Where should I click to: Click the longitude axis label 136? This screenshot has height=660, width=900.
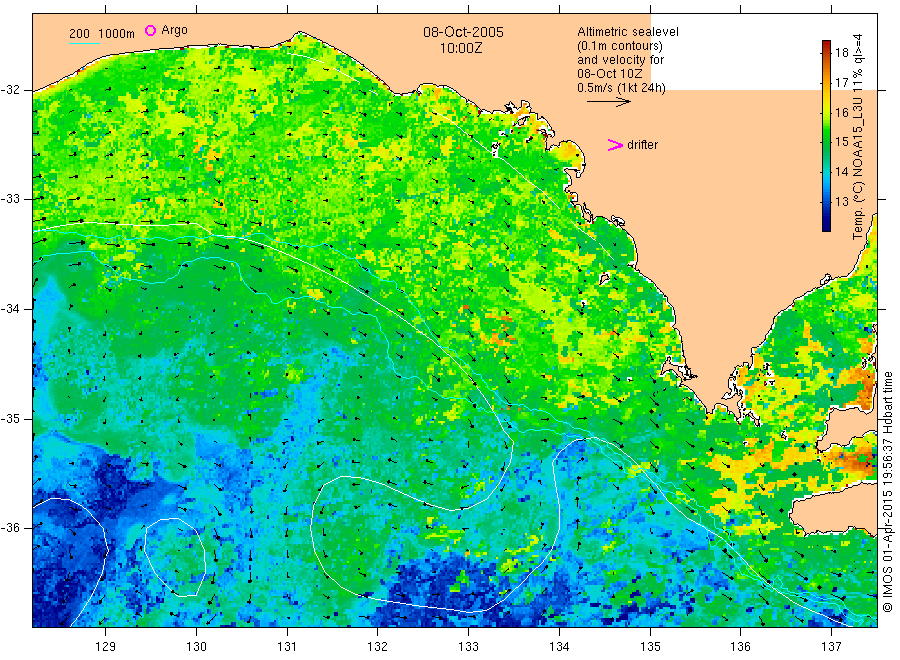(x=740, y=647)
